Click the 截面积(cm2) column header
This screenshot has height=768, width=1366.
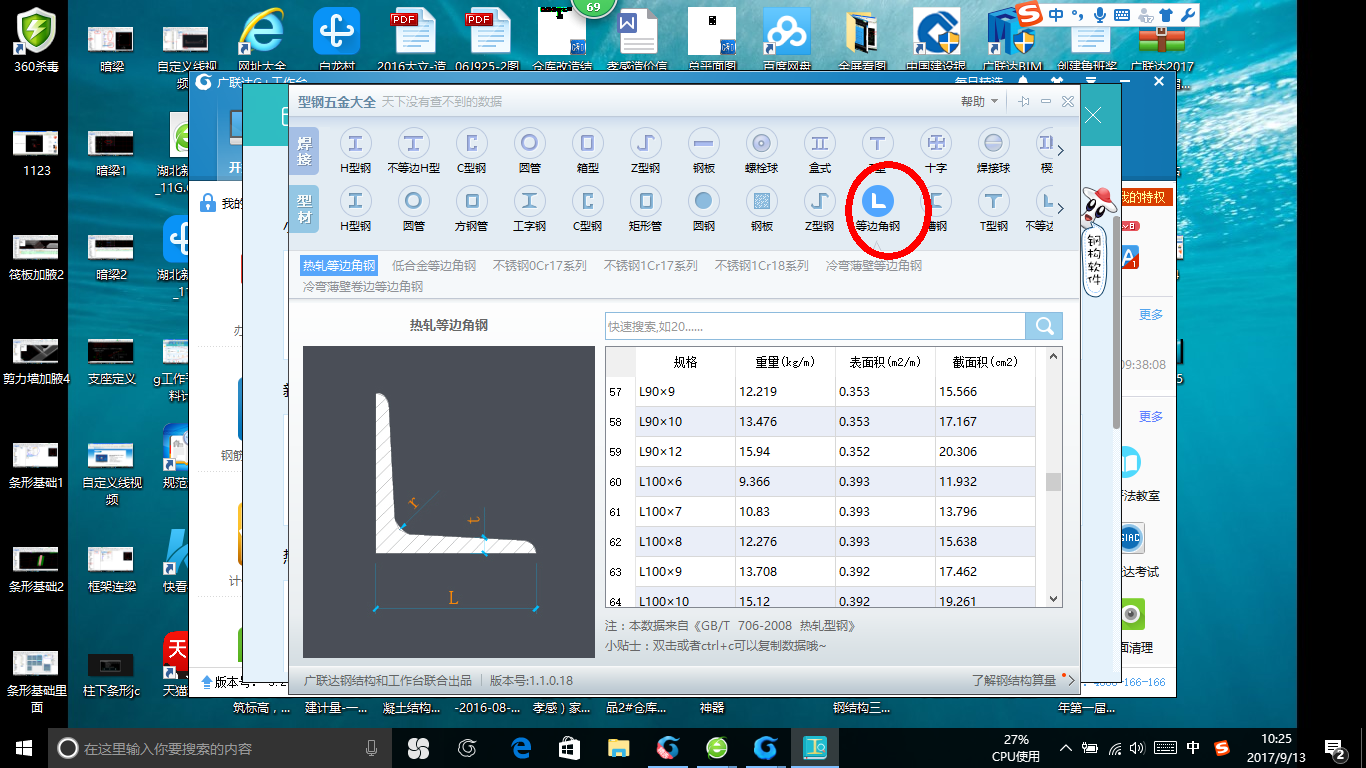985,362
